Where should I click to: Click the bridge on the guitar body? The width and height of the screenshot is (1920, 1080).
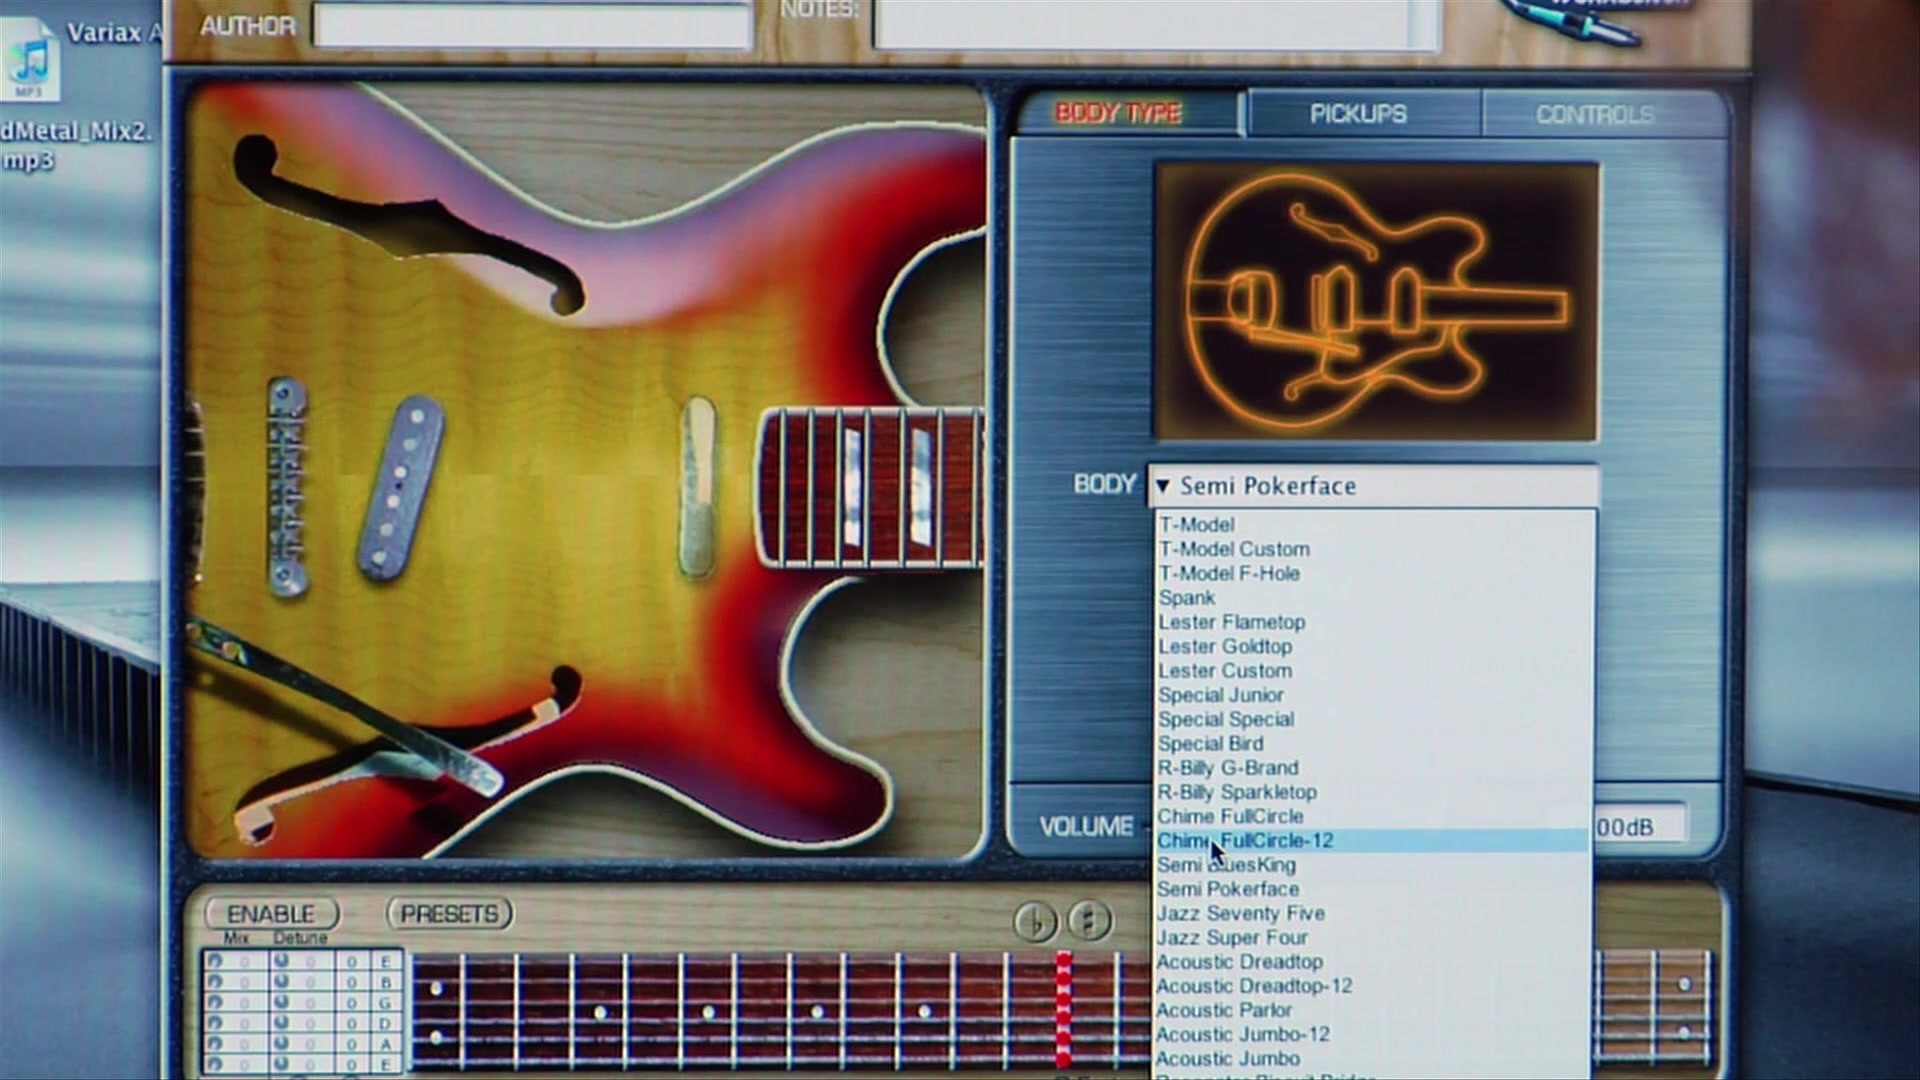point(286,487)
